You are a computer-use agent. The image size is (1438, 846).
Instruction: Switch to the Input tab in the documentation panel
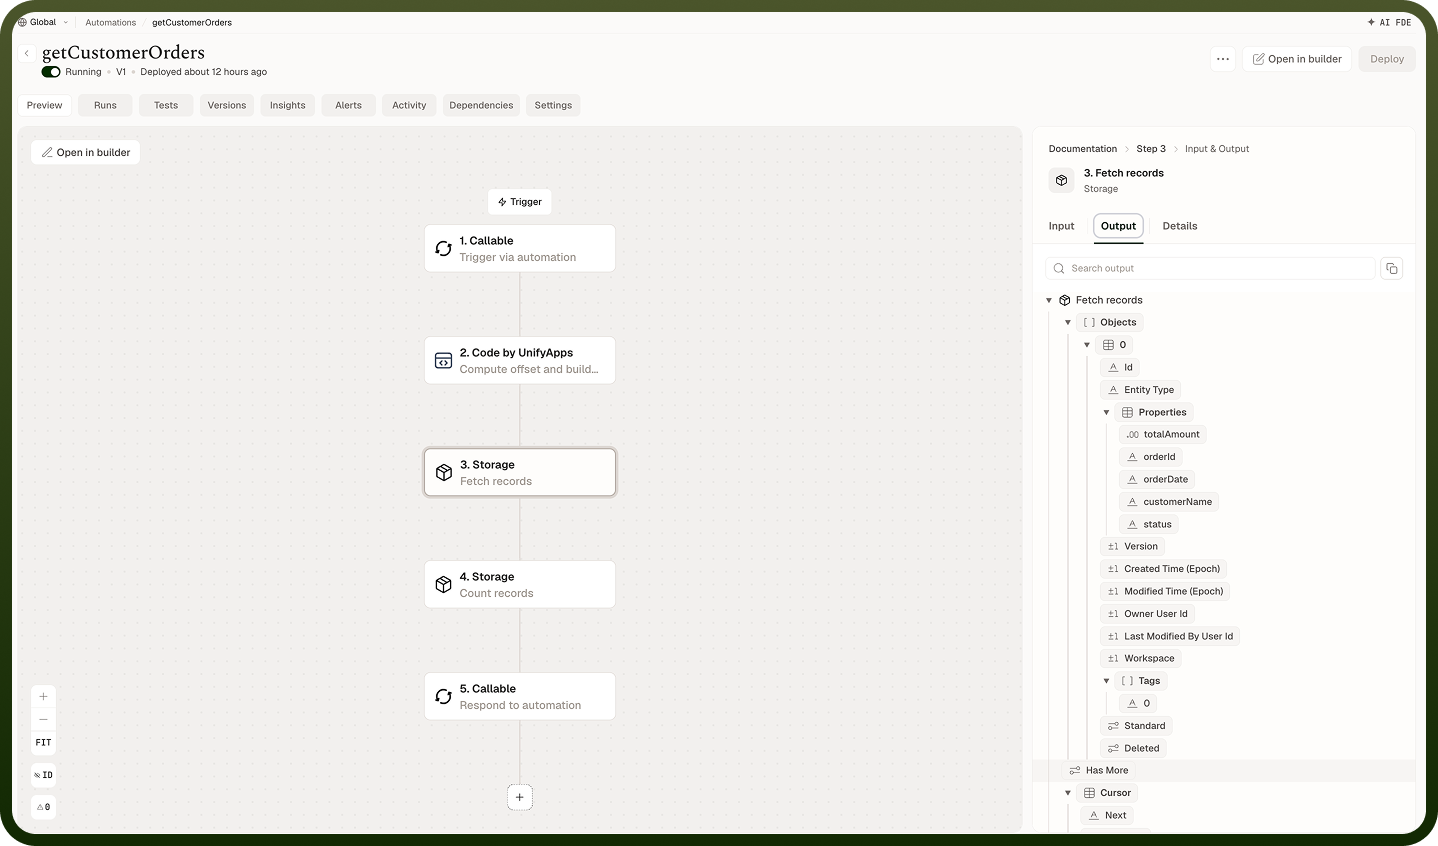click(x=1061, y=226)
